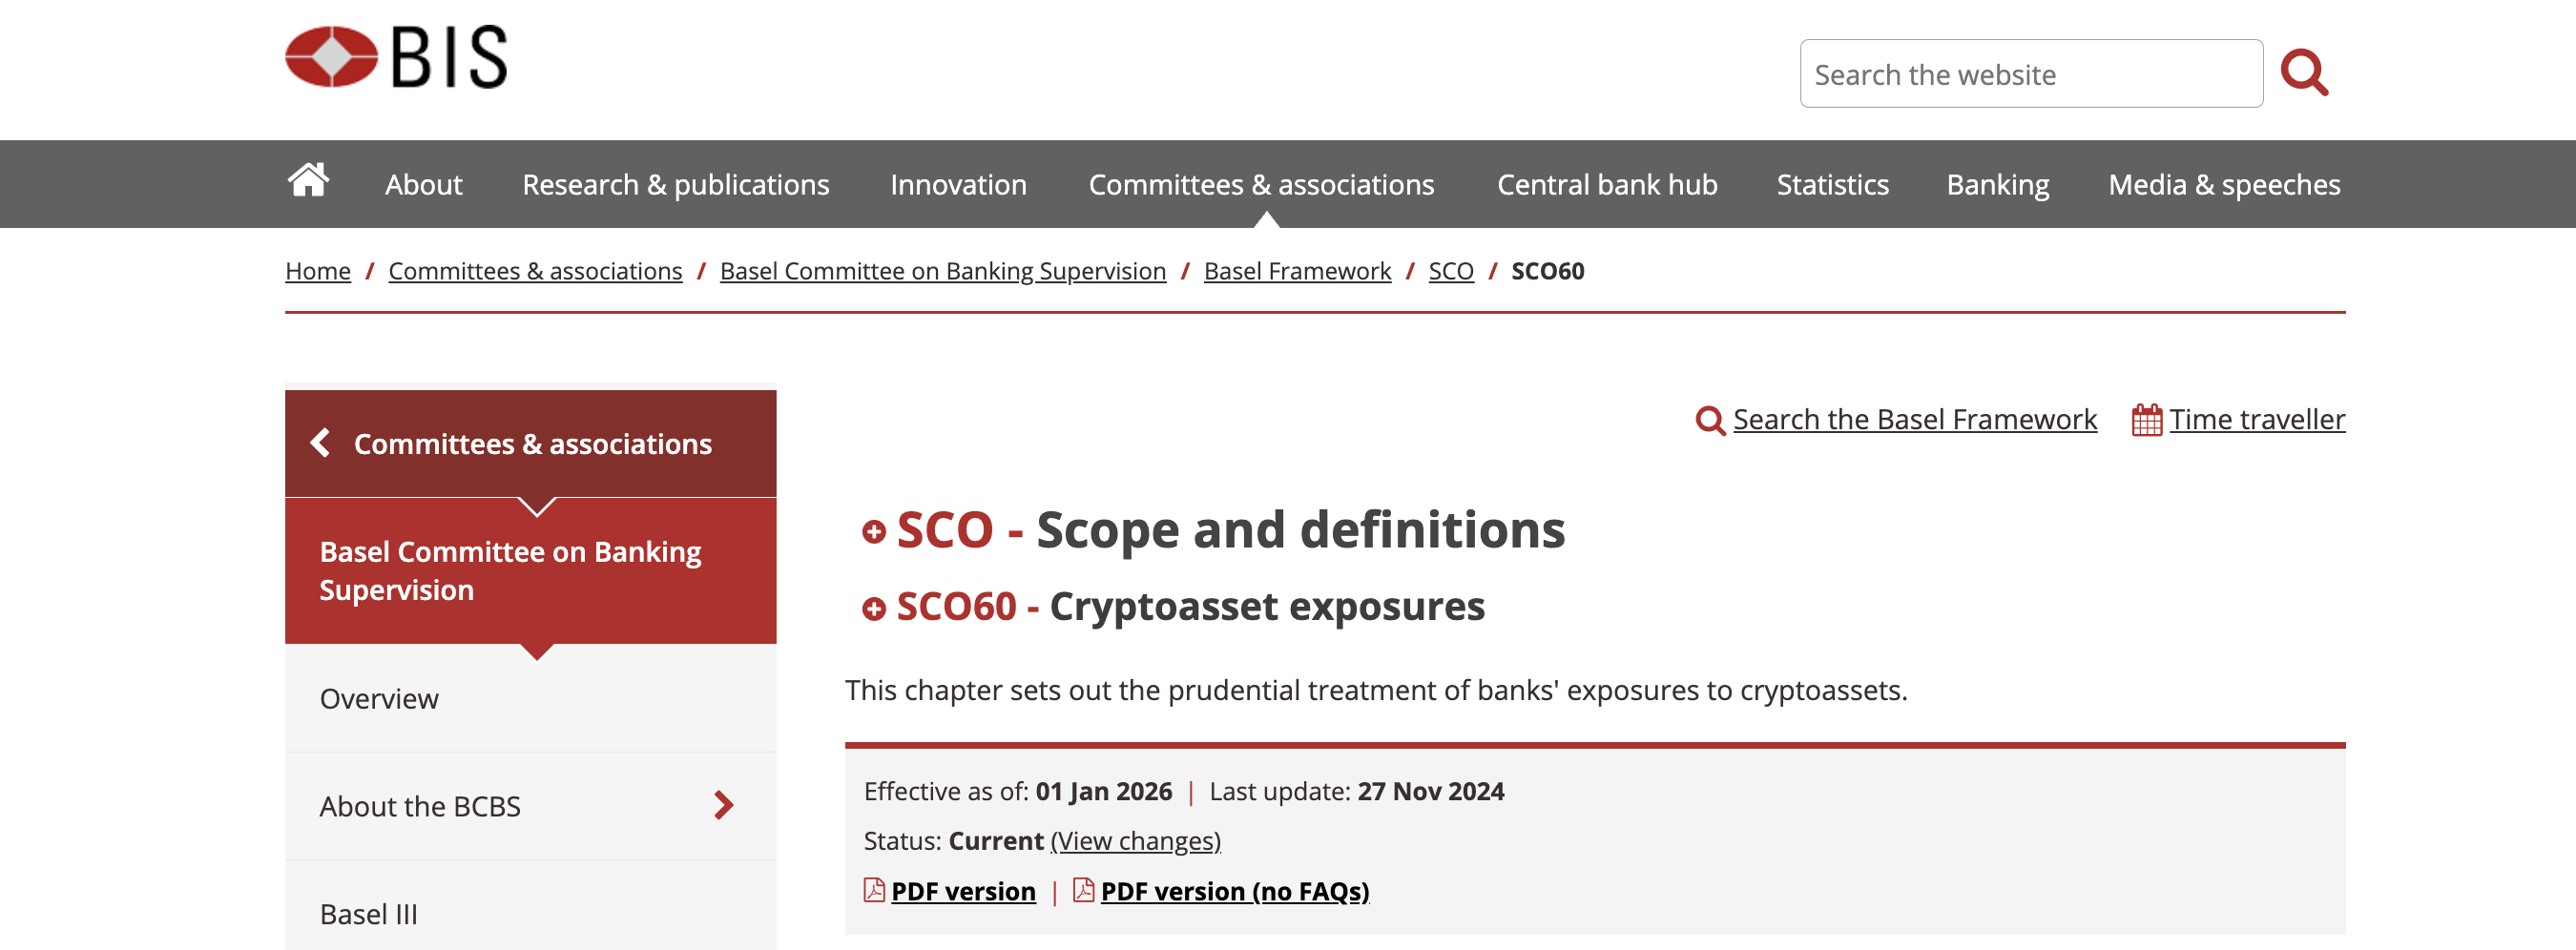
Task: Expand the SCO Scope and definitions plus
Action: point(874,532)
